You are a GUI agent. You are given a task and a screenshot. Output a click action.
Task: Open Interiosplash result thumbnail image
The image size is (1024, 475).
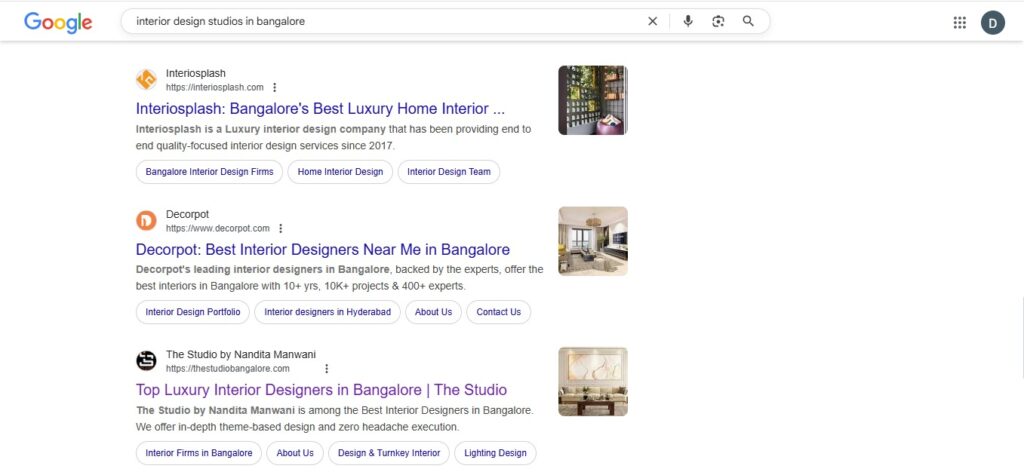[x=593, y=100]
